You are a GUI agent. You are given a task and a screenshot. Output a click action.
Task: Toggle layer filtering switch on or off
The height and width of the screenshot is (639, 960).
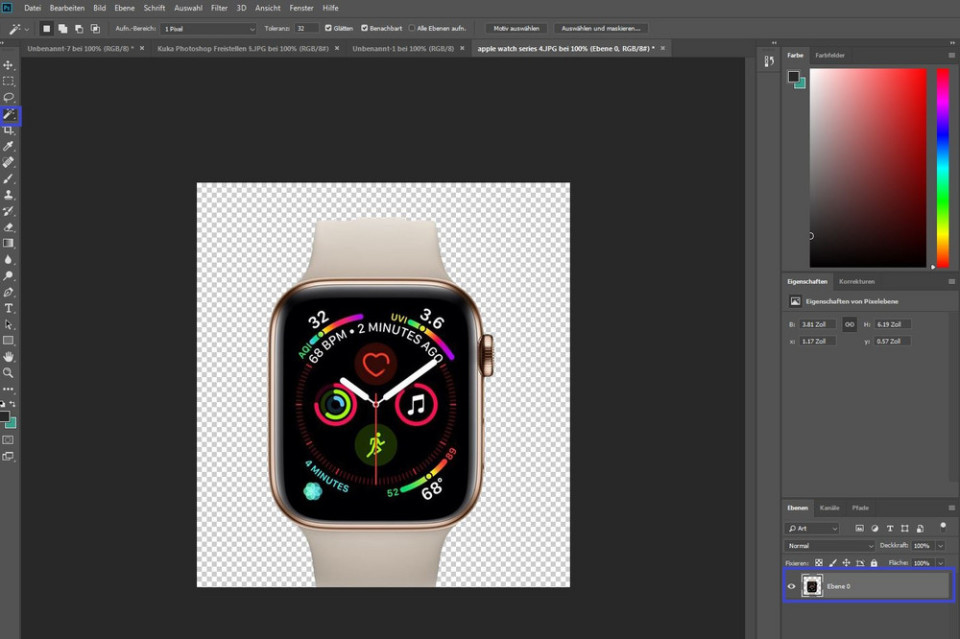(943, 526)
